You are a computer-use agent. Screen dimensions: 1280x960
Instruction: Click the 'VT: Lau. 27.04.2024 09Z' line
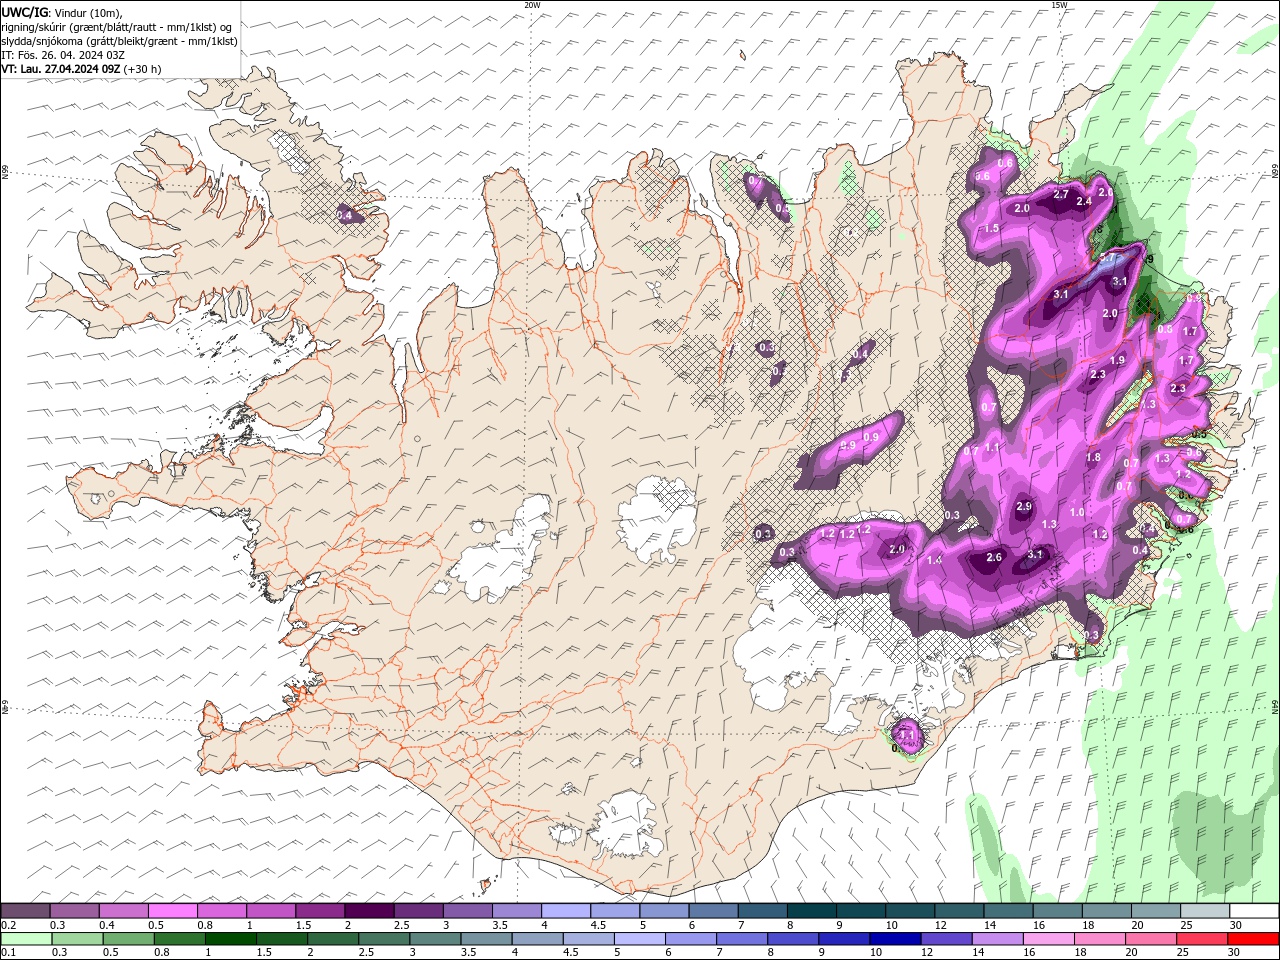[61, 69]
